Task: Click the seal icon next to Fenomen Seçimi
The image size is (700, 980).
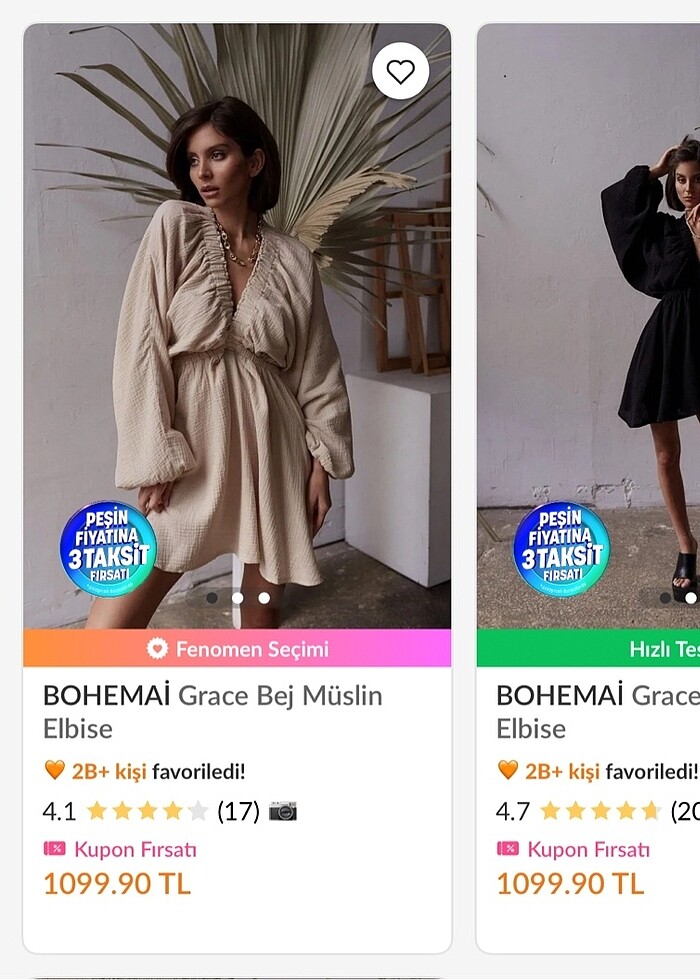Action: tap(157, 648)
